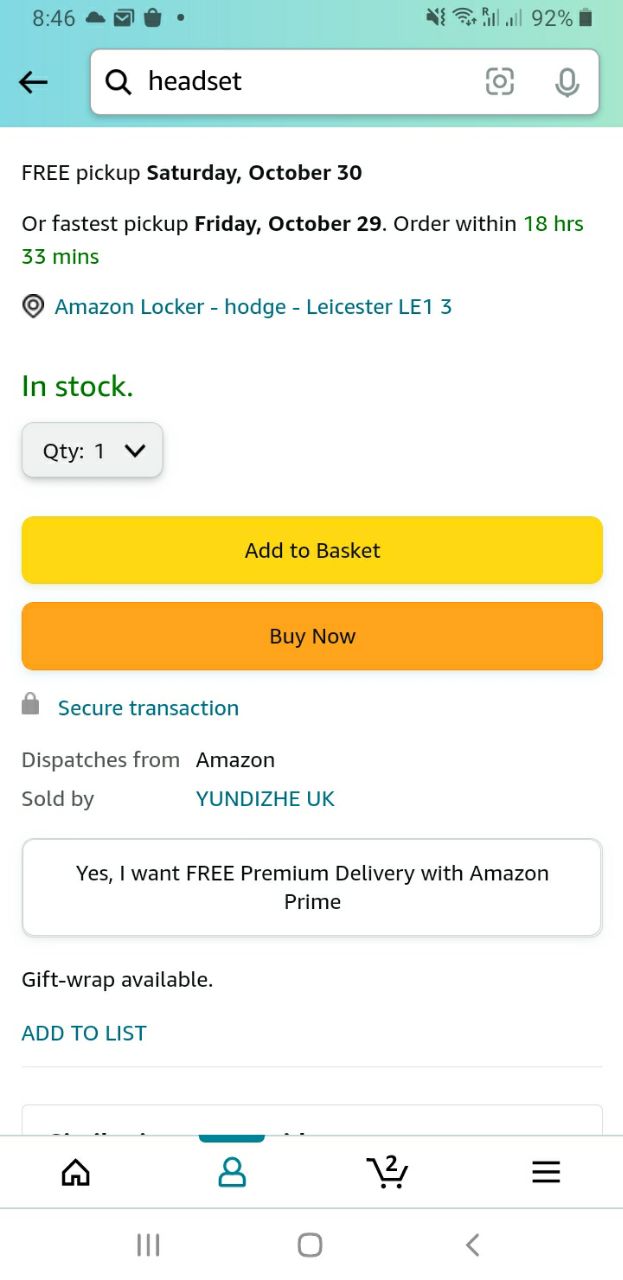Image resolution: width=623 pixels, height=1280 pixels.
Task: Tap the microphone voice search icon
Action: point(566,82)
